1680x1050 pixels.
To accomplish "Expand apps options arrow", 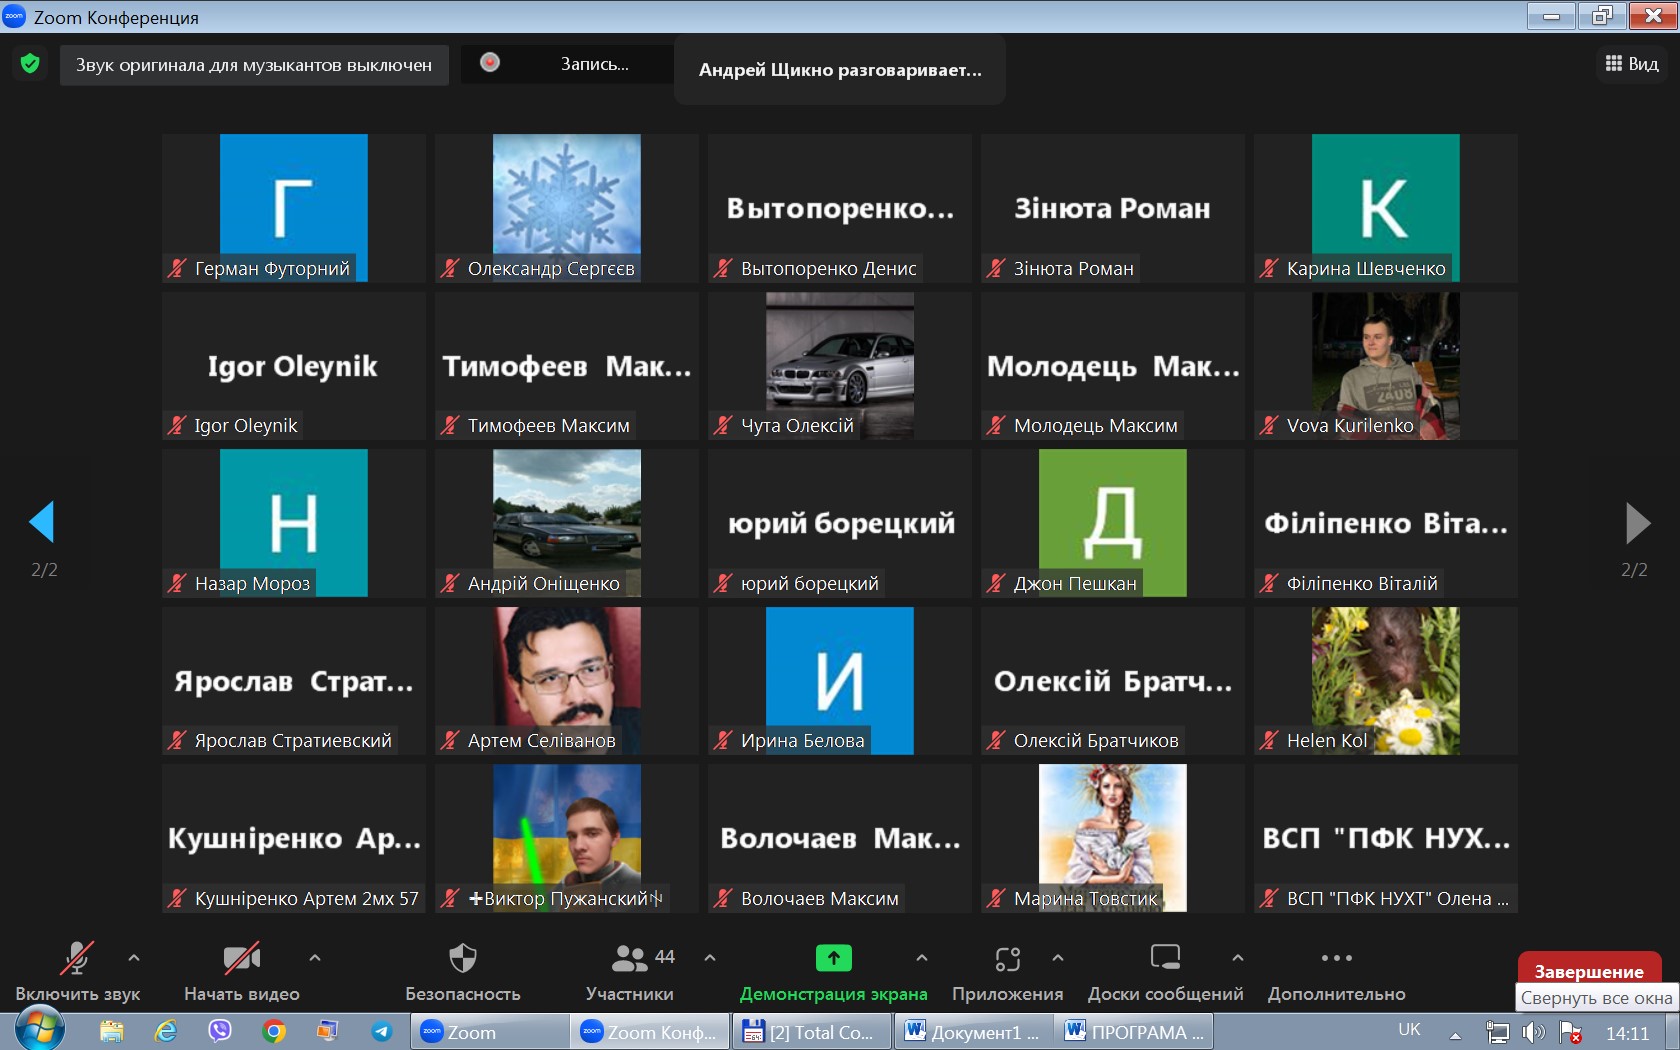I will (1058, 958).
